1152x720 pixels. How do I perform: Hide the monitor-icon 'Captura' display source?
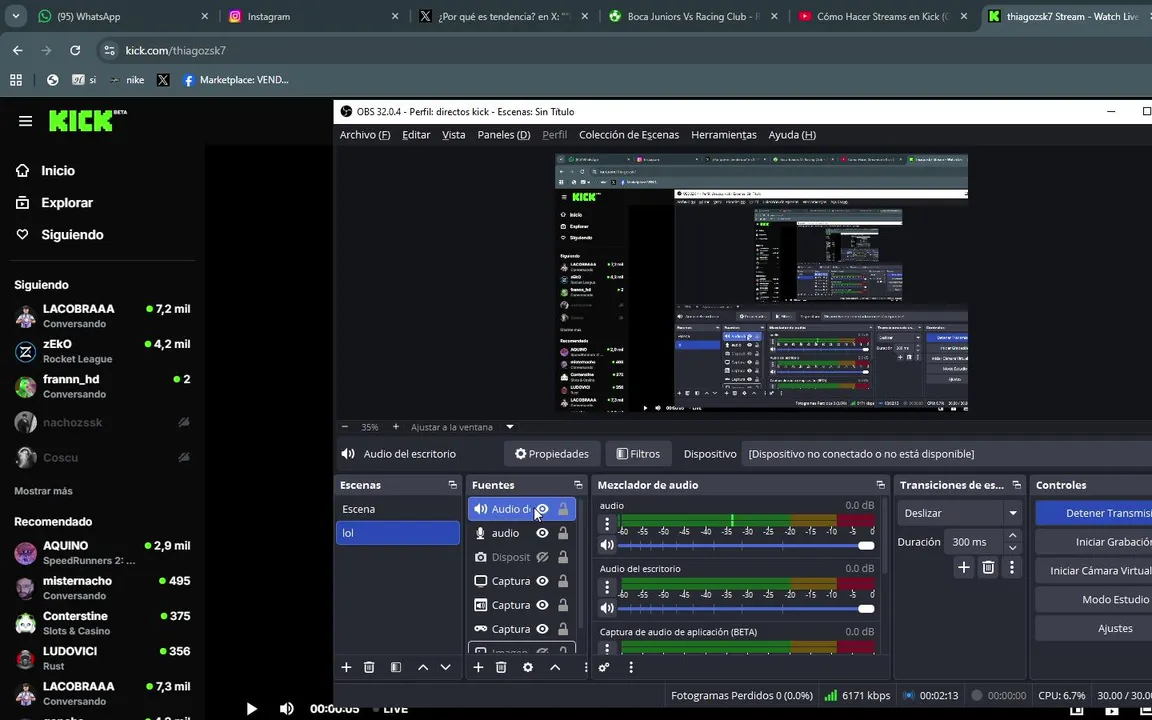point(542,581)
